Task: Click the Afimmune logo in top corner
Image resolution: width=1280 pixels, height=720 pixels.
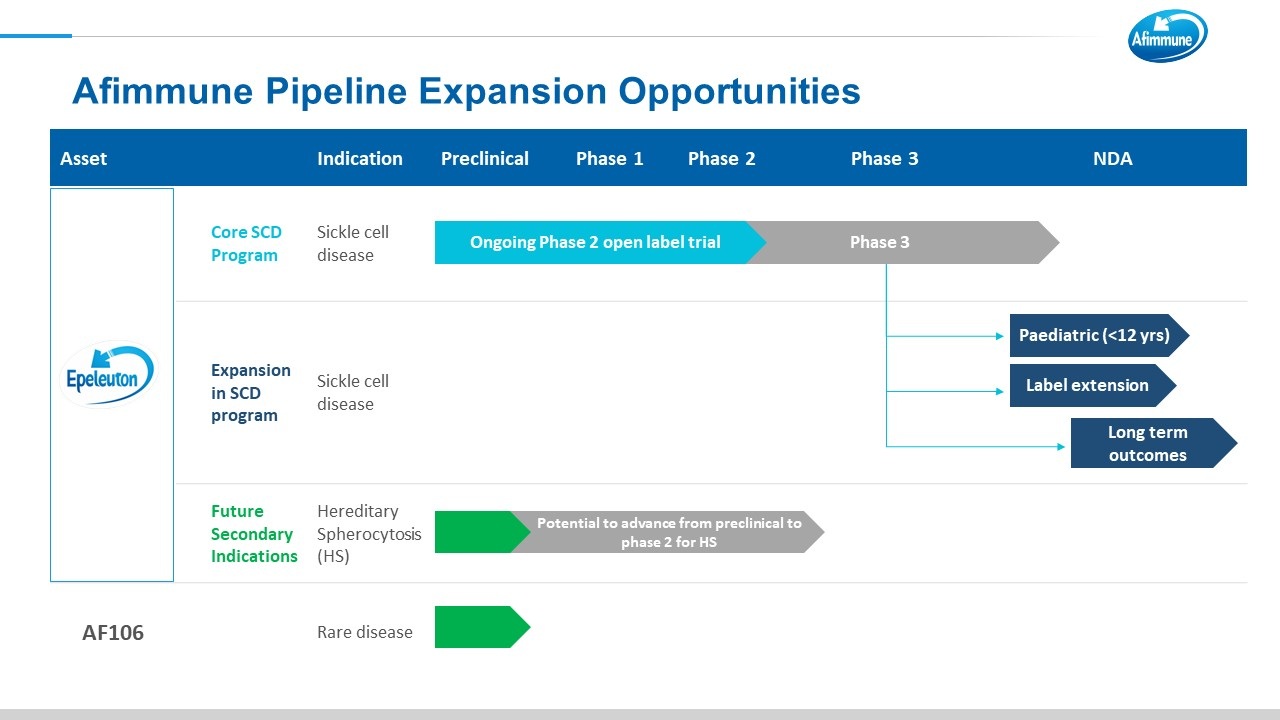Action: tap(1167, 37)
